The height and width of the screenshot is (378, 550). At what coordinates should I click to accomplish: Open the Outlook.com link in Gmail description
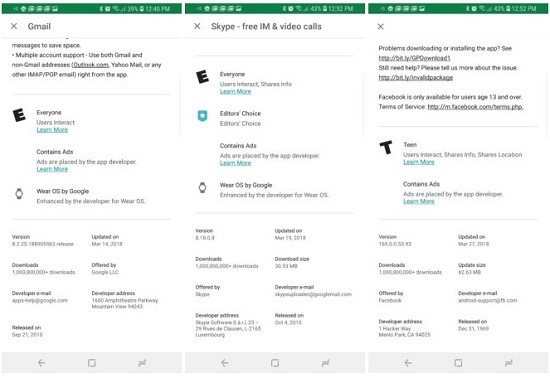(90, 65)
